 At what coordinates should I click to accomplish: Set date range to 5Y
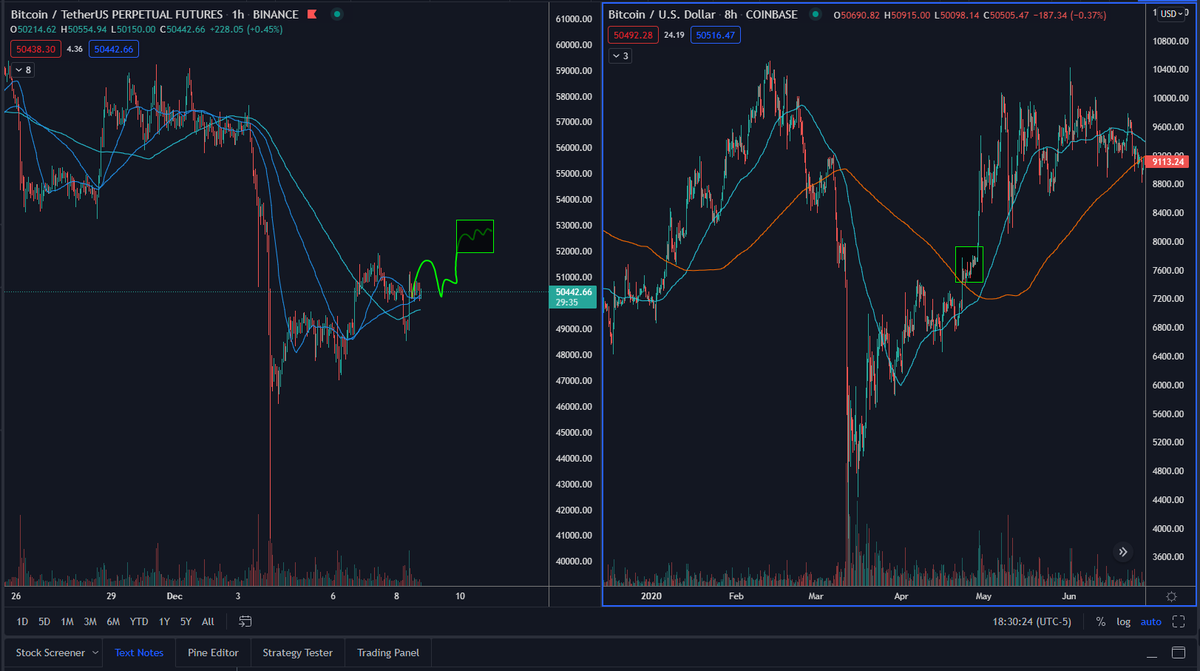pyautogui.click(x=186, y=621)
